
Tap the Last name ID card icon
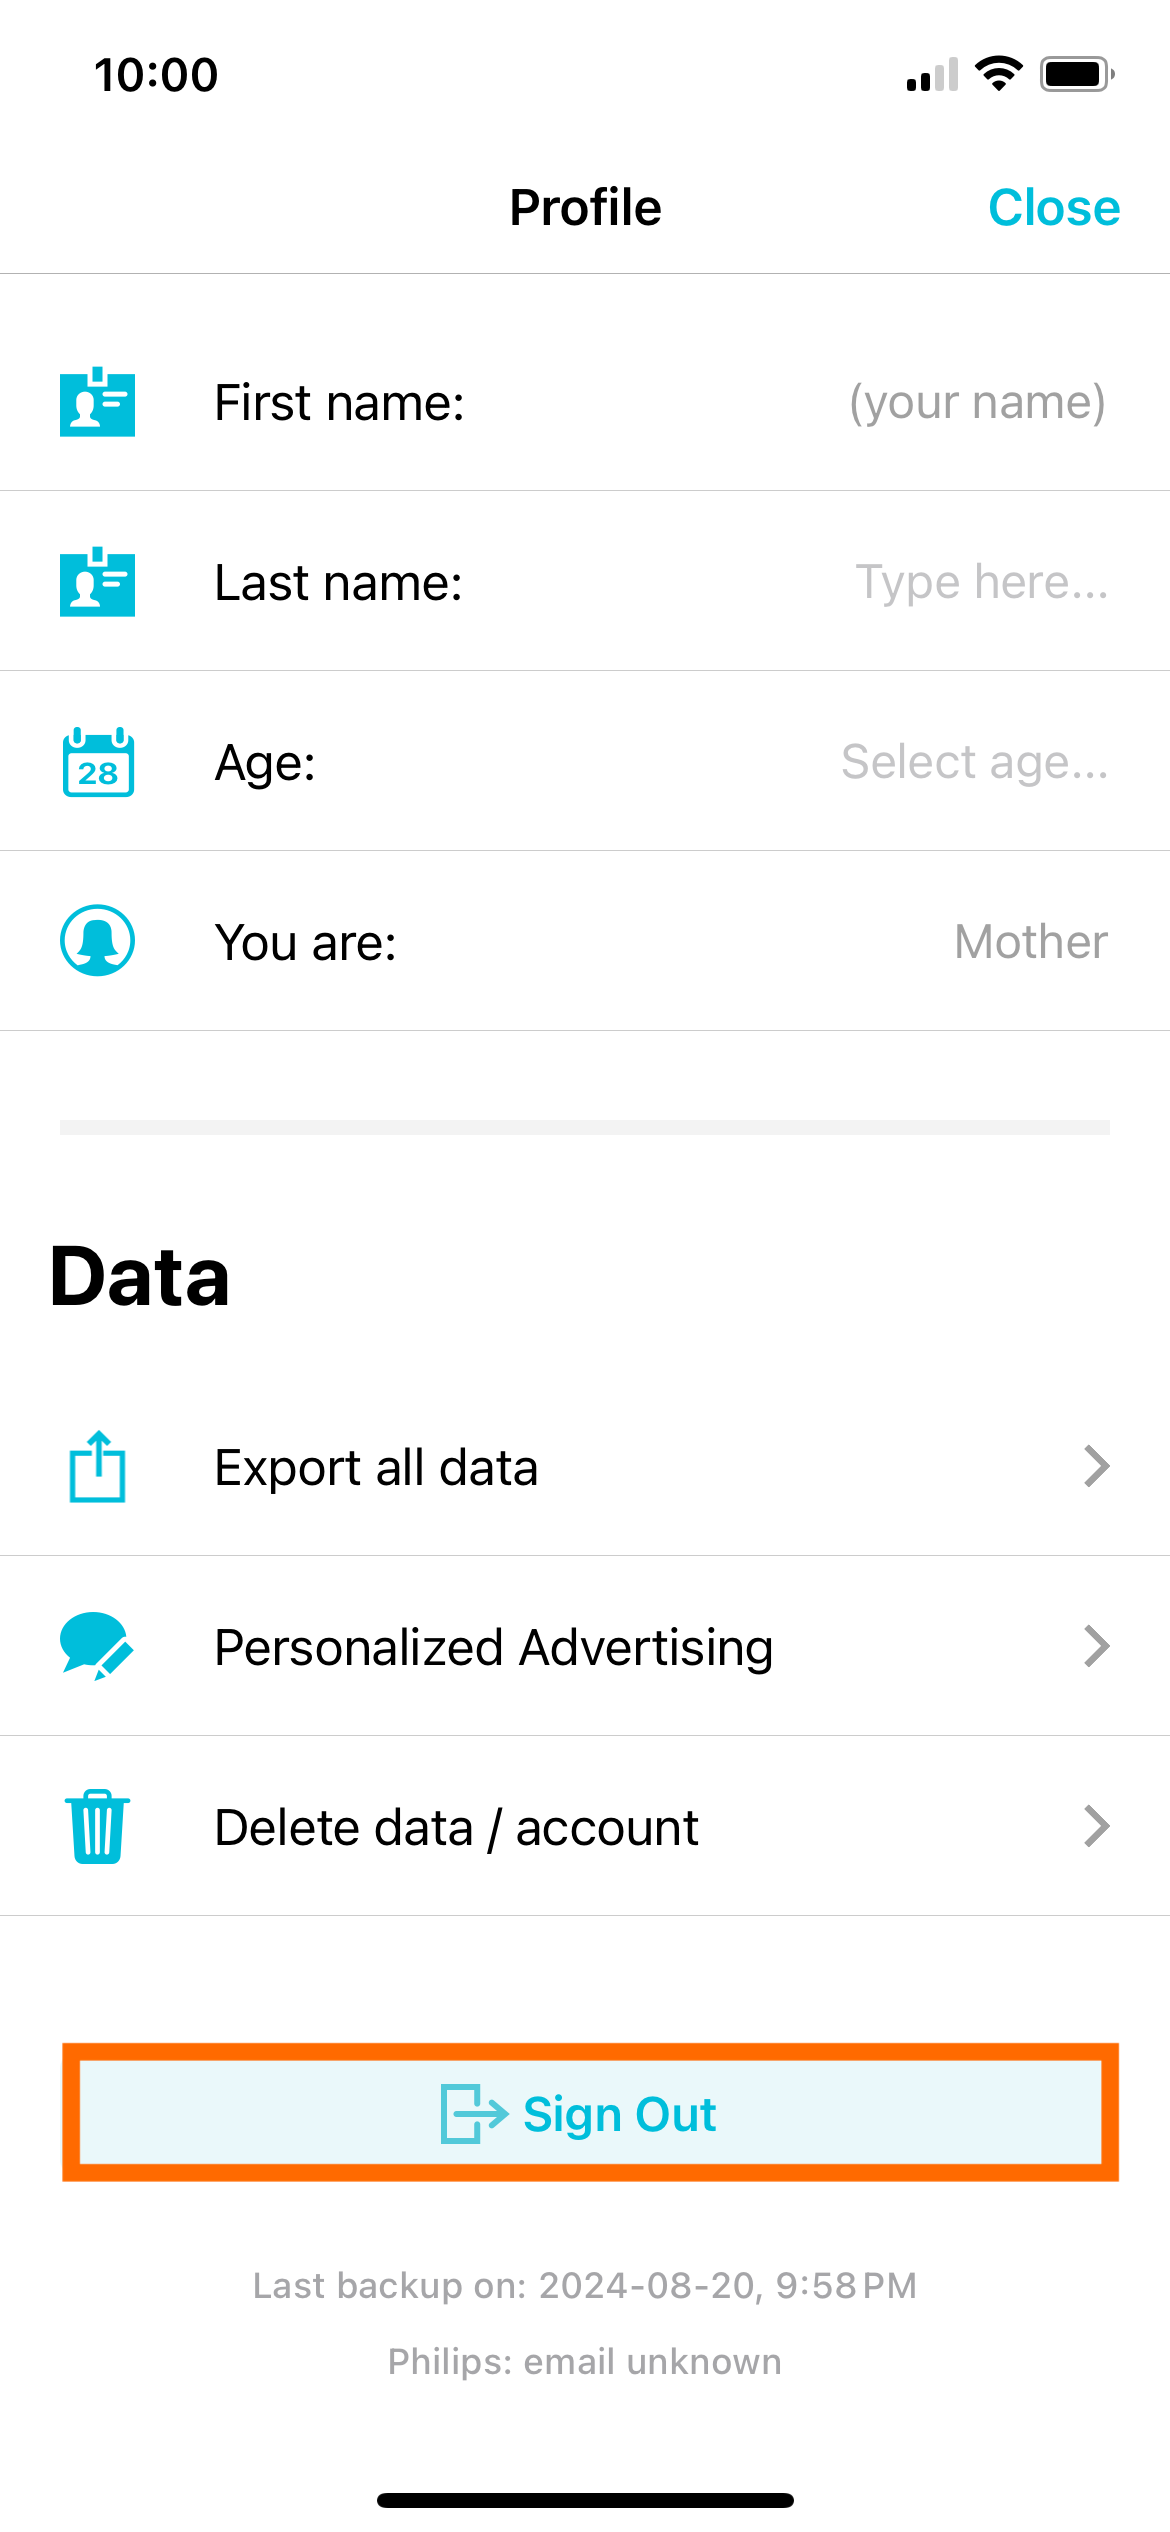(97, 582)
